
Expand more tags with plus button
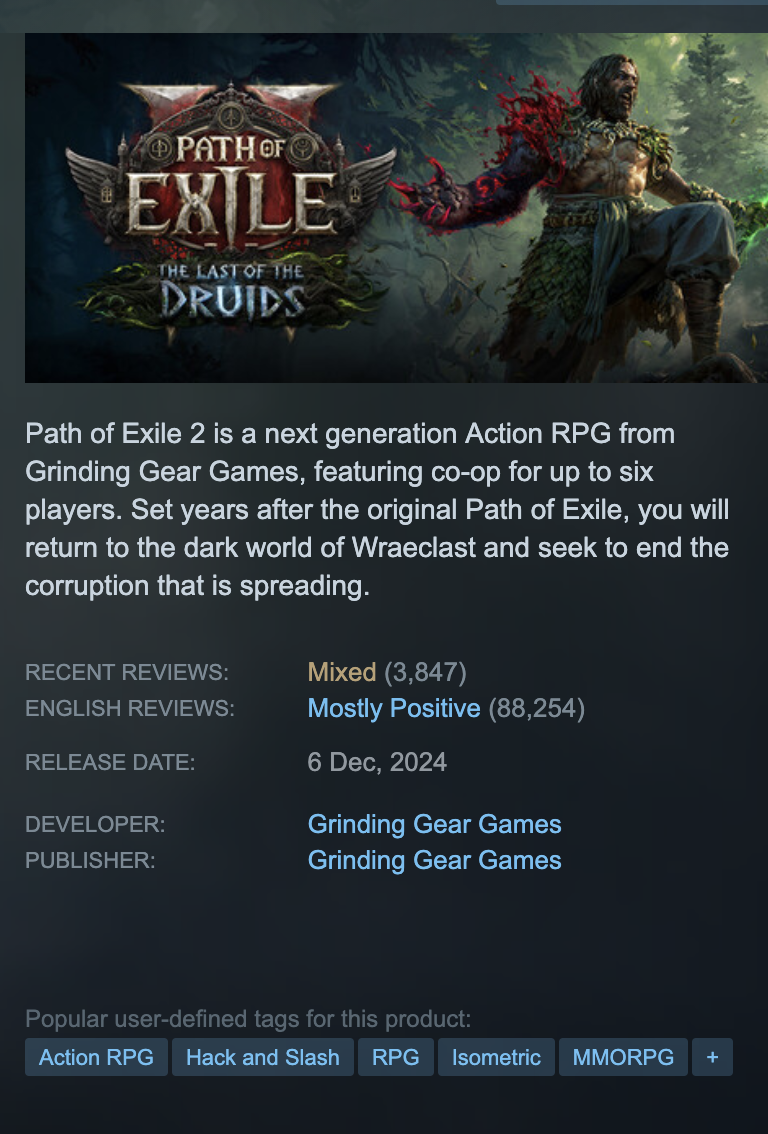712,1057
